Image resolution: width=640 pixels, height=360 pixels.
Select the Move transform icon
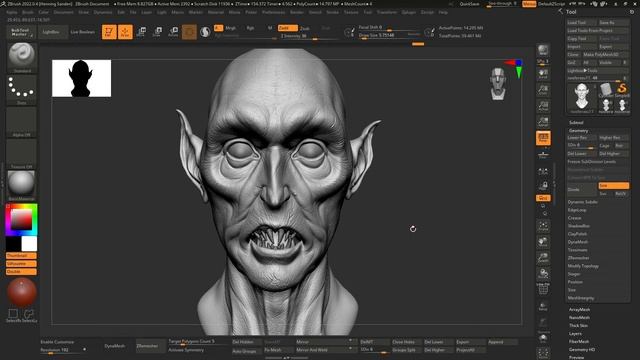(x=141, y=32)
